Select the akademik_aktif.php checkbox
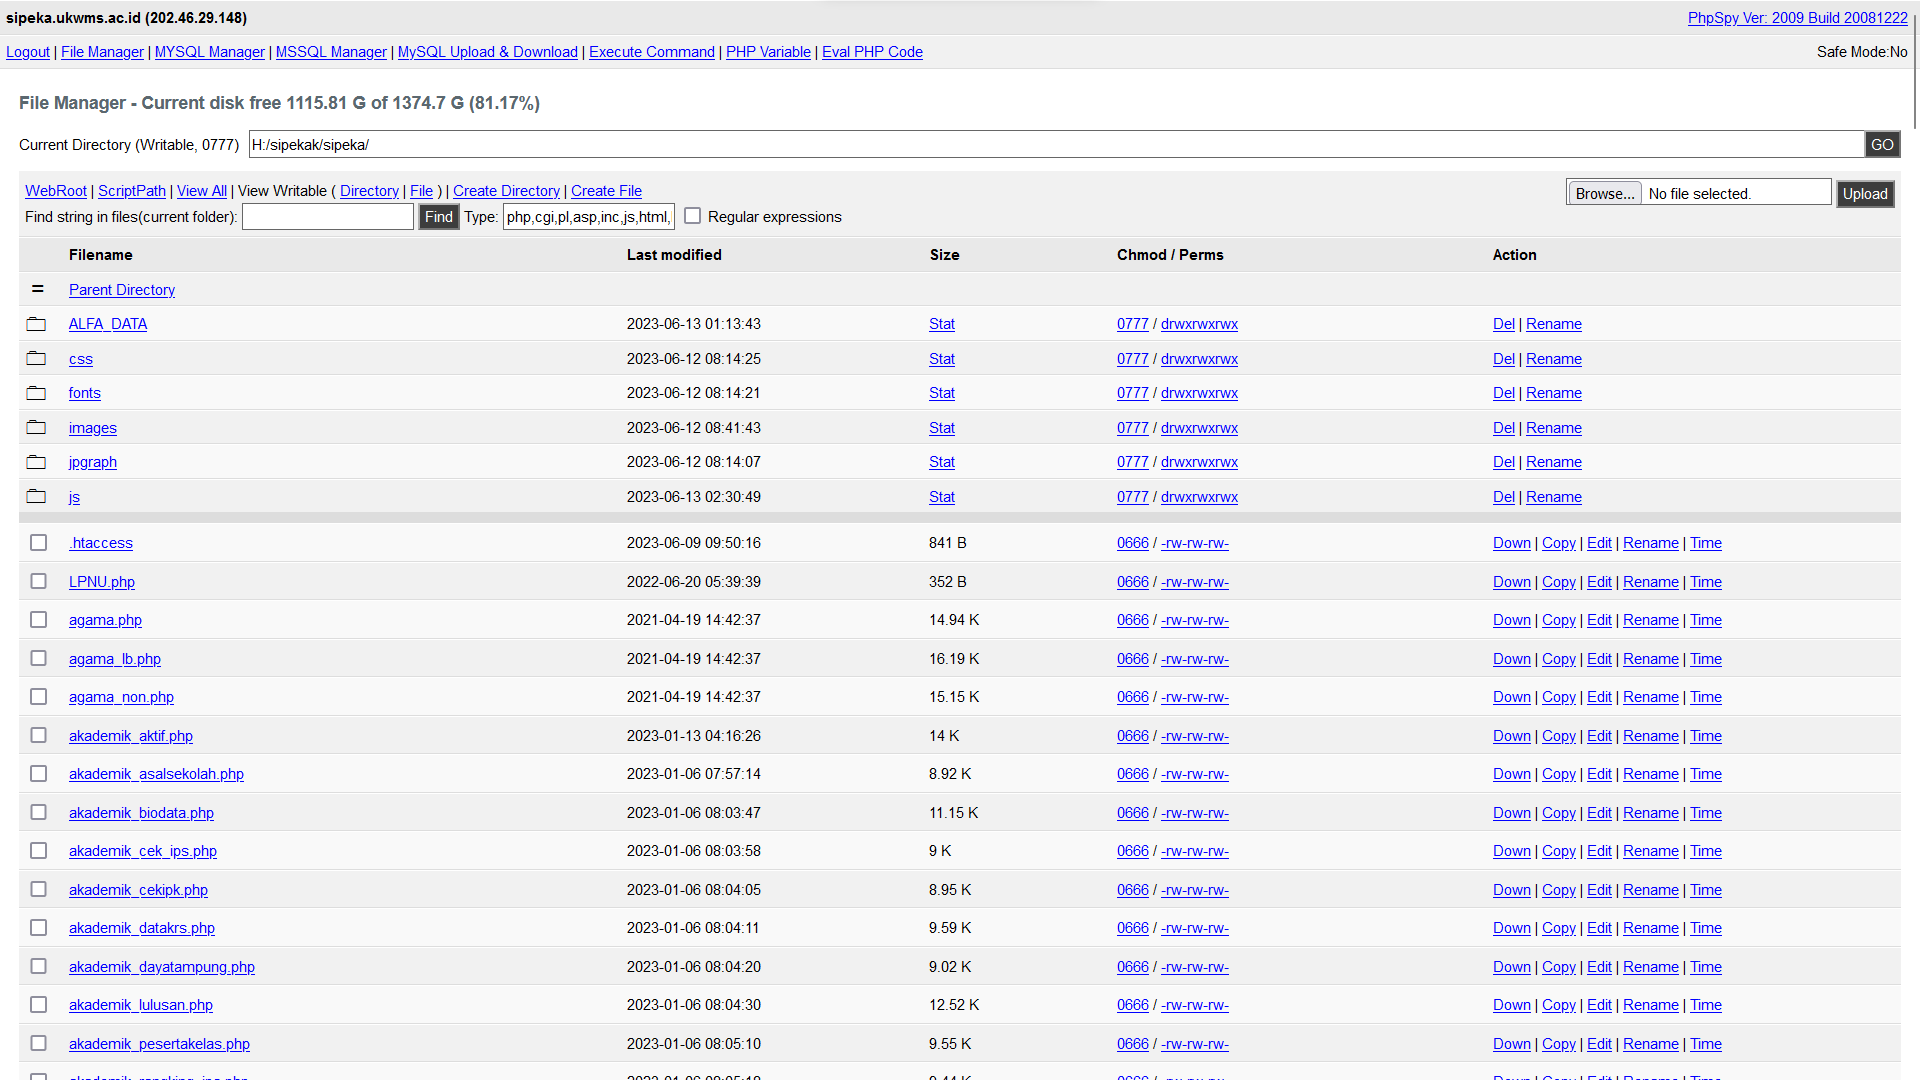This screenshot has height=1080, width=1920. (38, 735)
